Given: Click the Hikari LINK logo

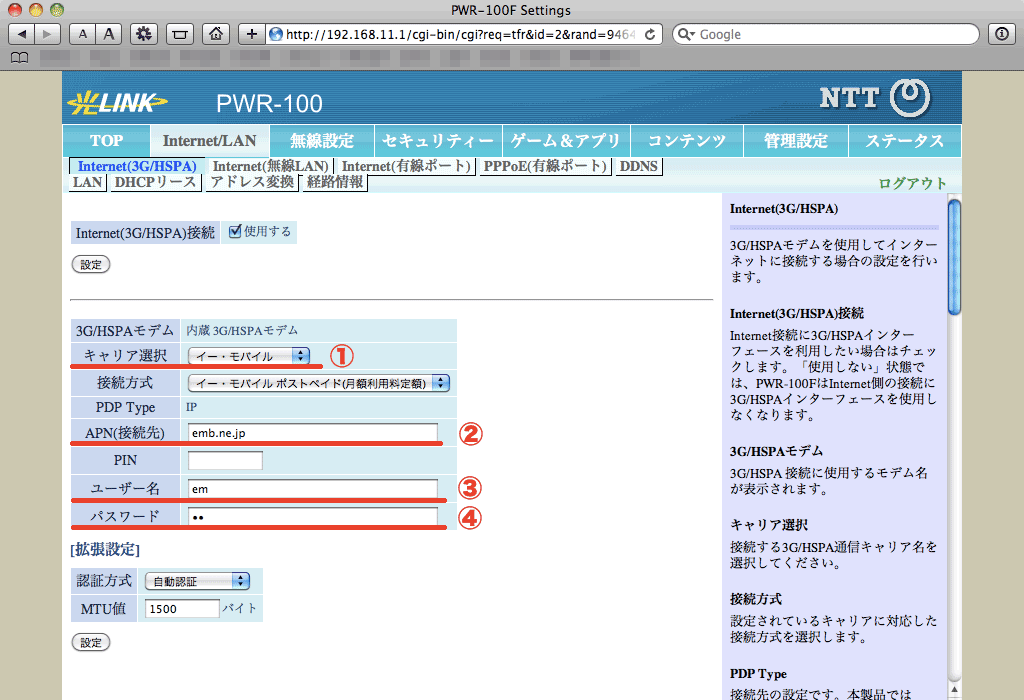Looking at the screenshot, I should click(x=118, y=103).
